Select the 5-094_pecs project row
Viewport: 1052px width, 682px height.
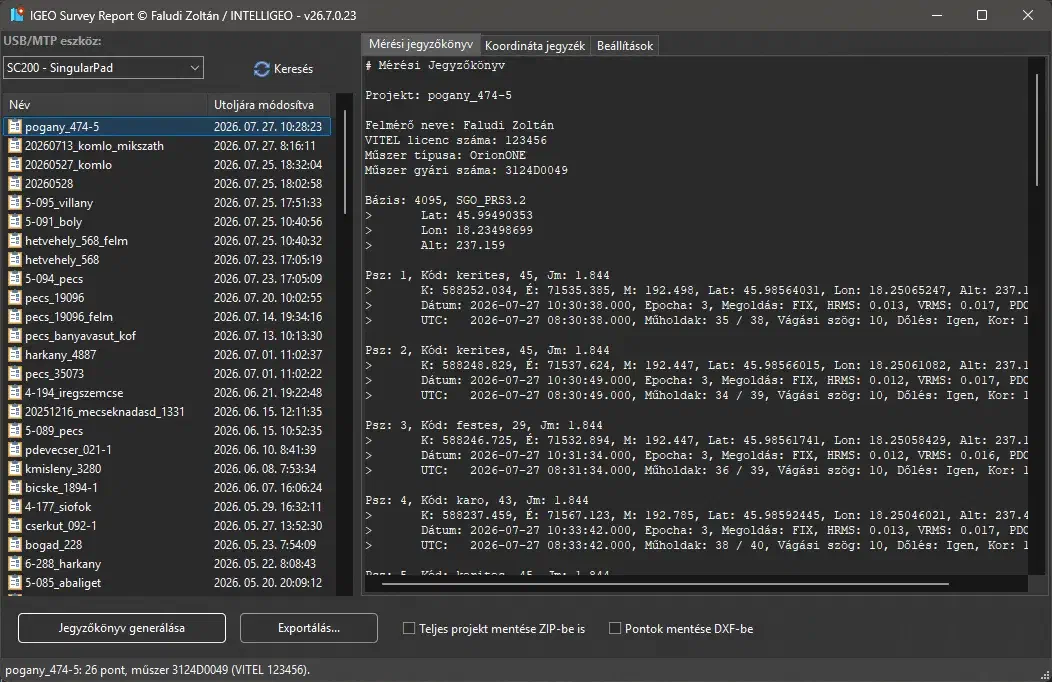tap(167, 278)
